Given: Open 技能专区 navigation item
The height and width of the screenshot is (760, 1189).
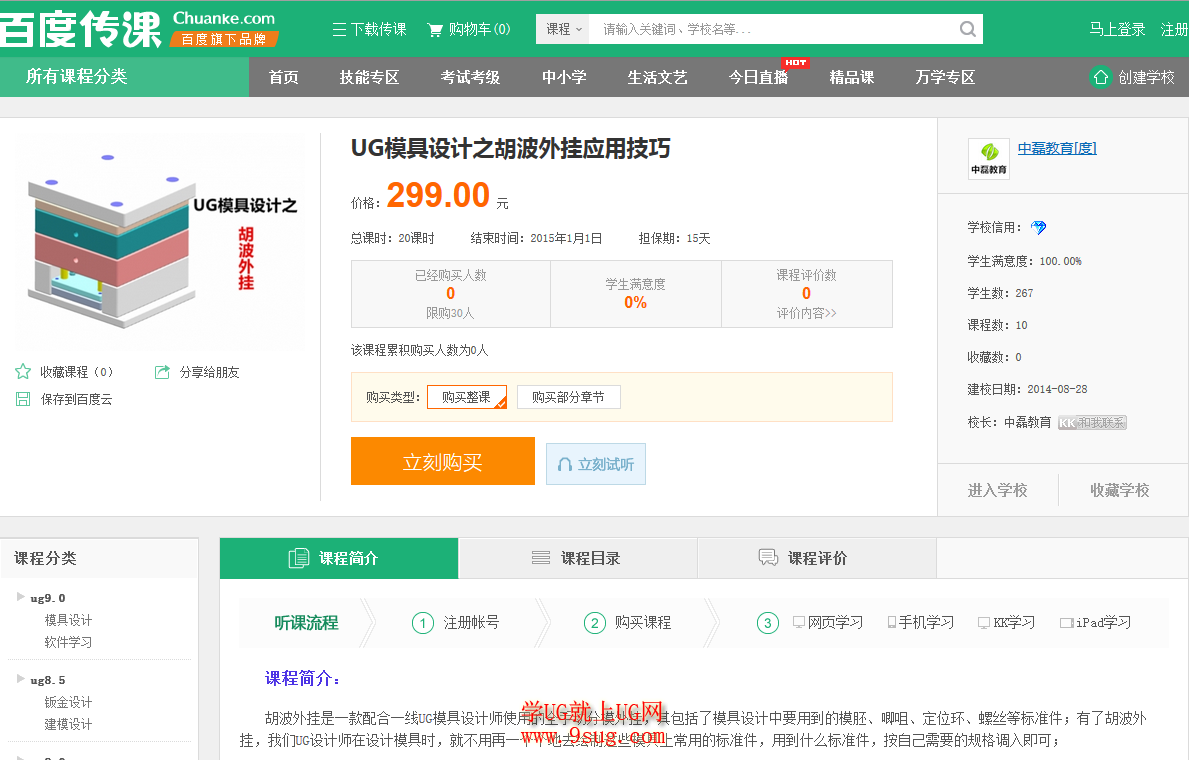Looking at the screenshot, I should [x=369, y=77].
